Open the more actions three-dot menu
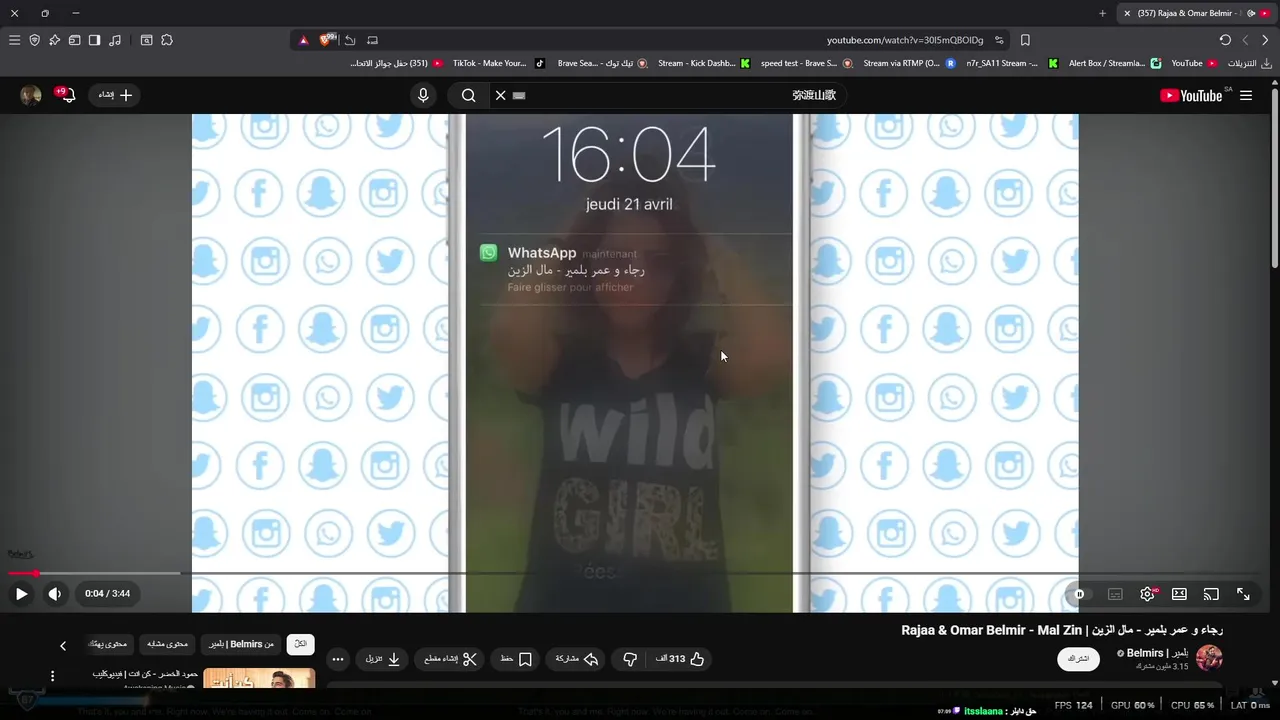Viewport: 1280px width, 720px height. (337, 659)
